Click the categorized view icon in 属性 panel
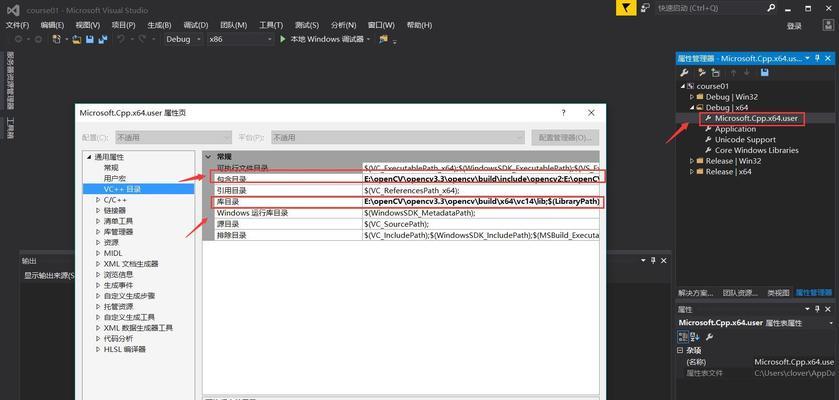Viewport: 839px width, 400px height. [683, 336]
